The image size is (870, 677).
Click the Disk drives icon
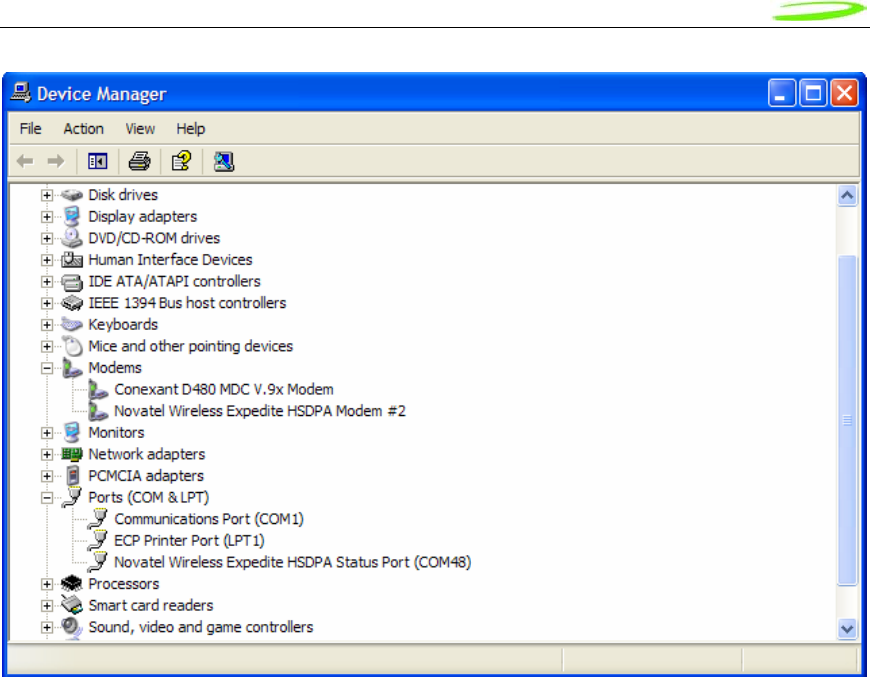pyautogui.click(x=72, y=195)
